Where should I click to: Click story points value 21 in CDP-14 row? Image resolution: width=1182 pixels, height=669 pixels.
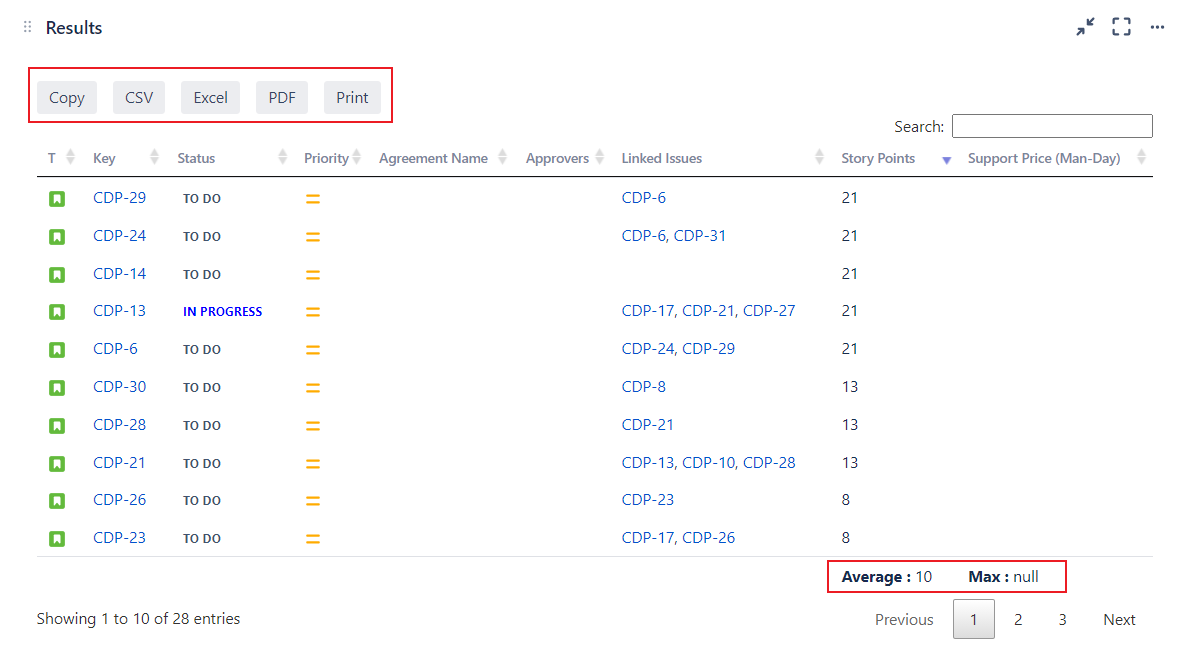[x=850, y=274]
